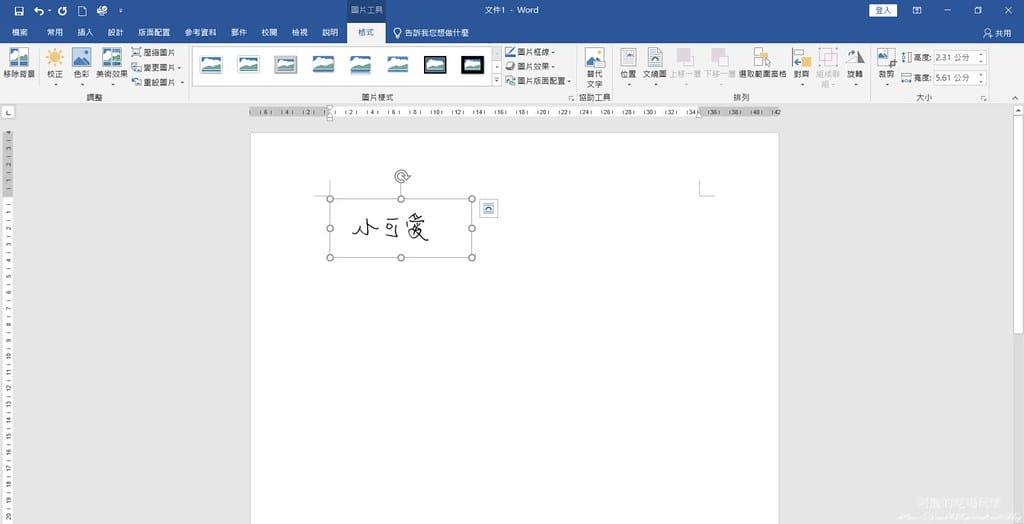Viewport: 1024px width, 524px height.
Task: Open the 圖片版面配置 picture layout menu
Action: pyautogui.click(x=538, y=81)
